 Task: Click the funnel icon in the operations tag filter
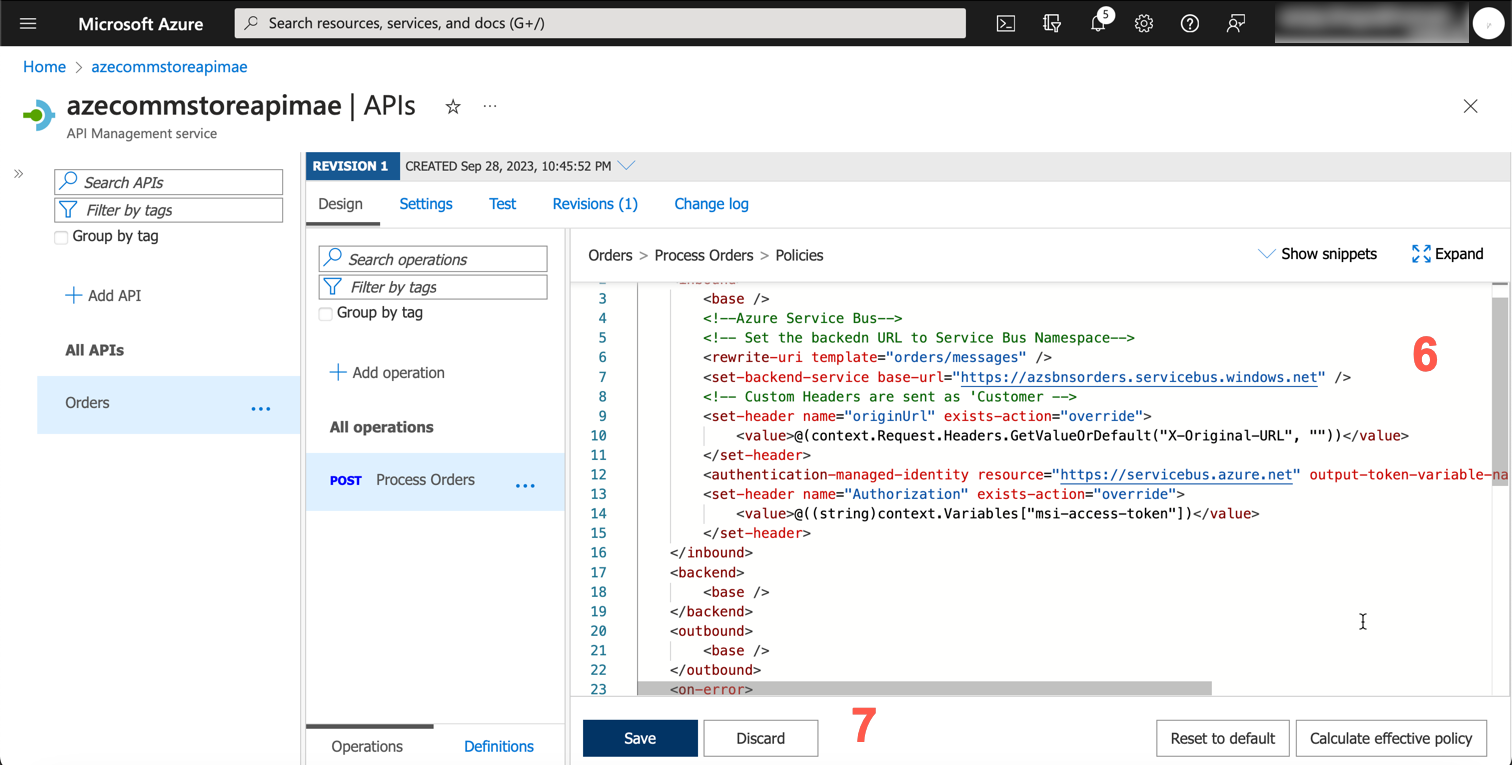pyautogui.click(x=332, y=286)
